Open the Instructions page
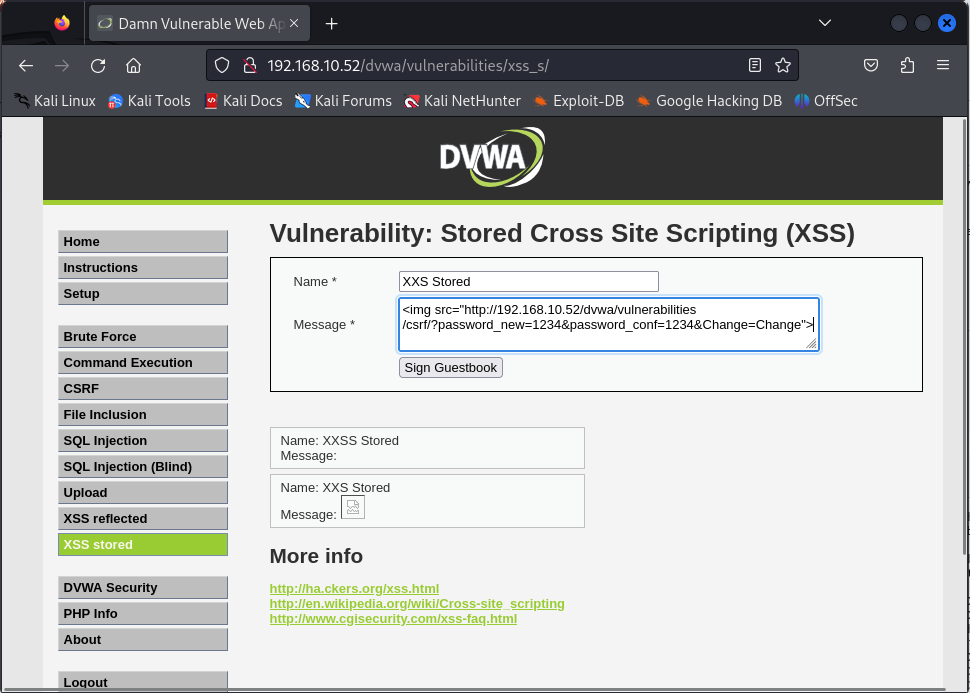The width and height of the screenshot is (970, 693). coord(143,268)
